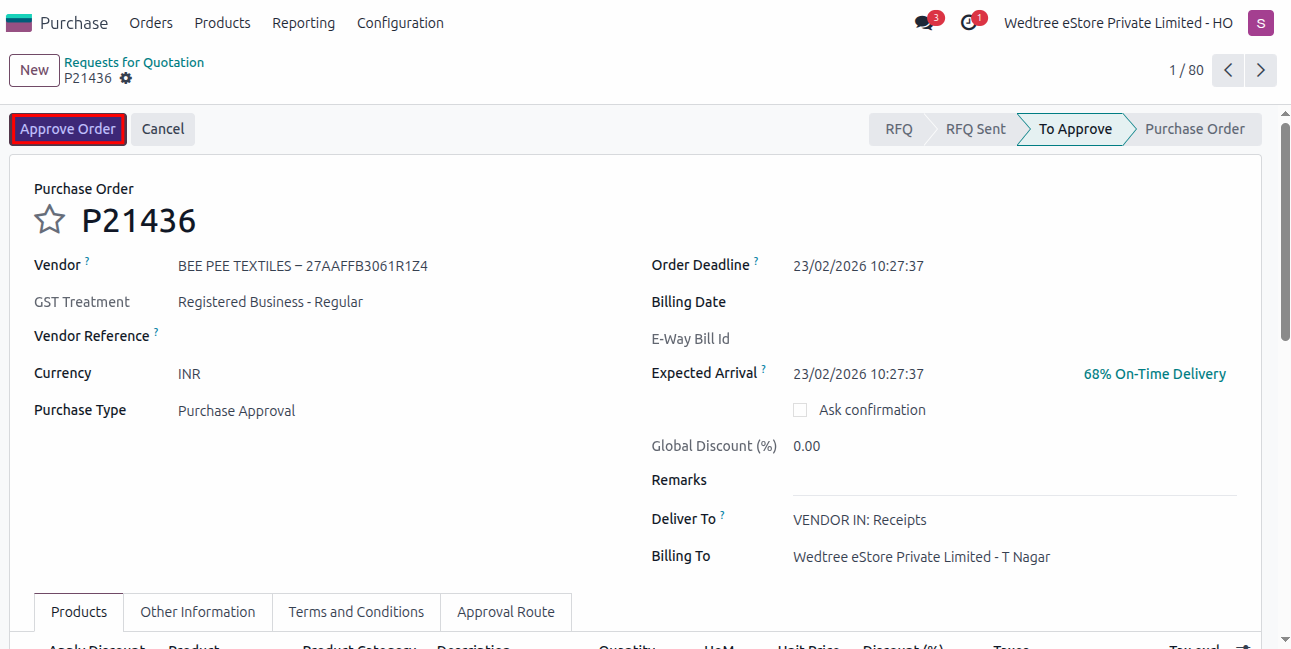Go to next record arrow
The width and height of the screenshot is (1291, 649).
[x=1260, y=70]
